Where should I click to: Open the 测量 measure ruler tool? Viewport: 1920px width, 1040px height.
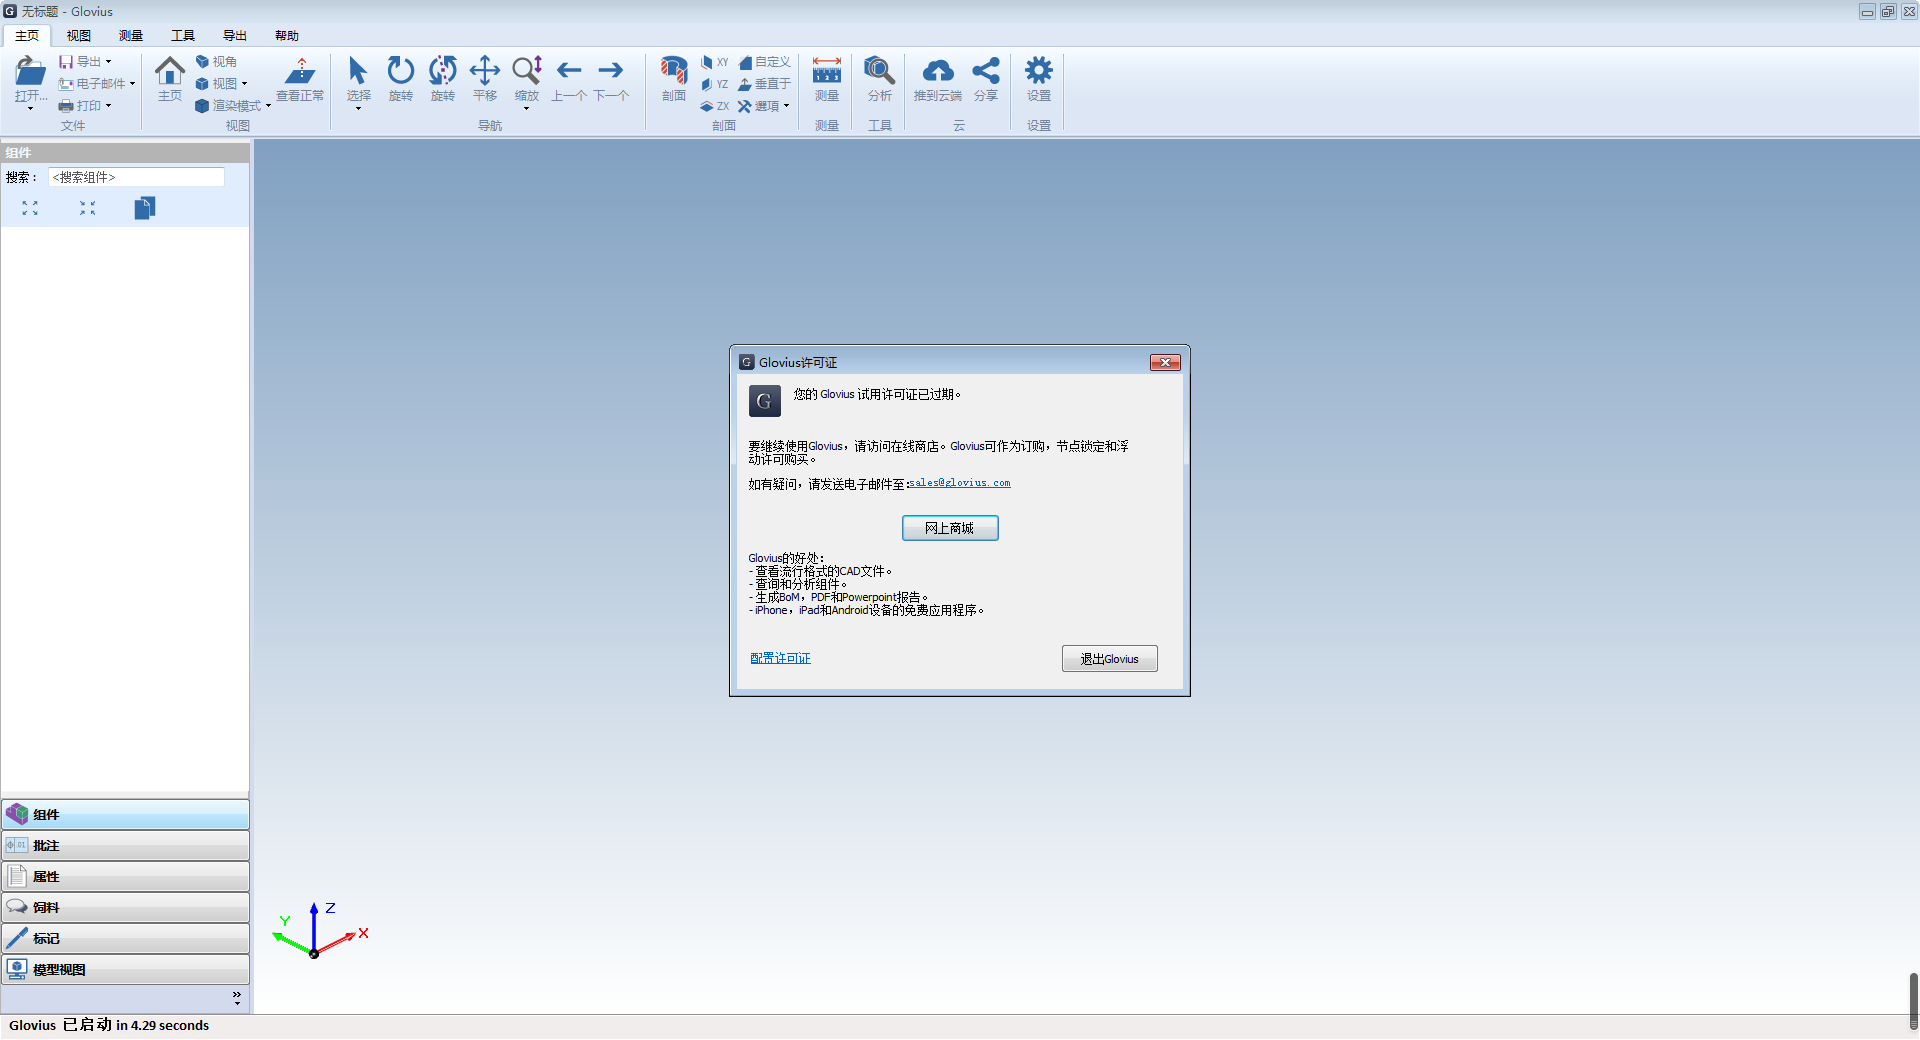coord(827,71)
